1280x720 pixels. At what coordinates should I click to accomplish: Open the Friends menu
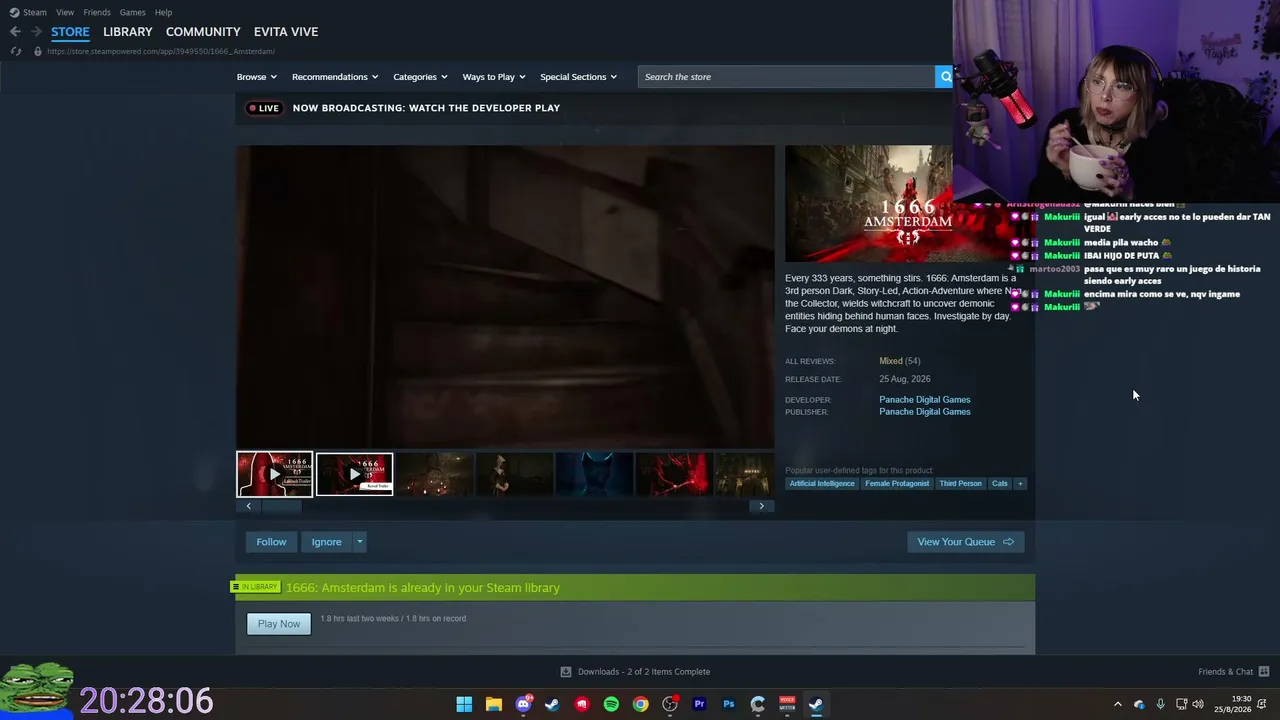click(x=97, y=12)
